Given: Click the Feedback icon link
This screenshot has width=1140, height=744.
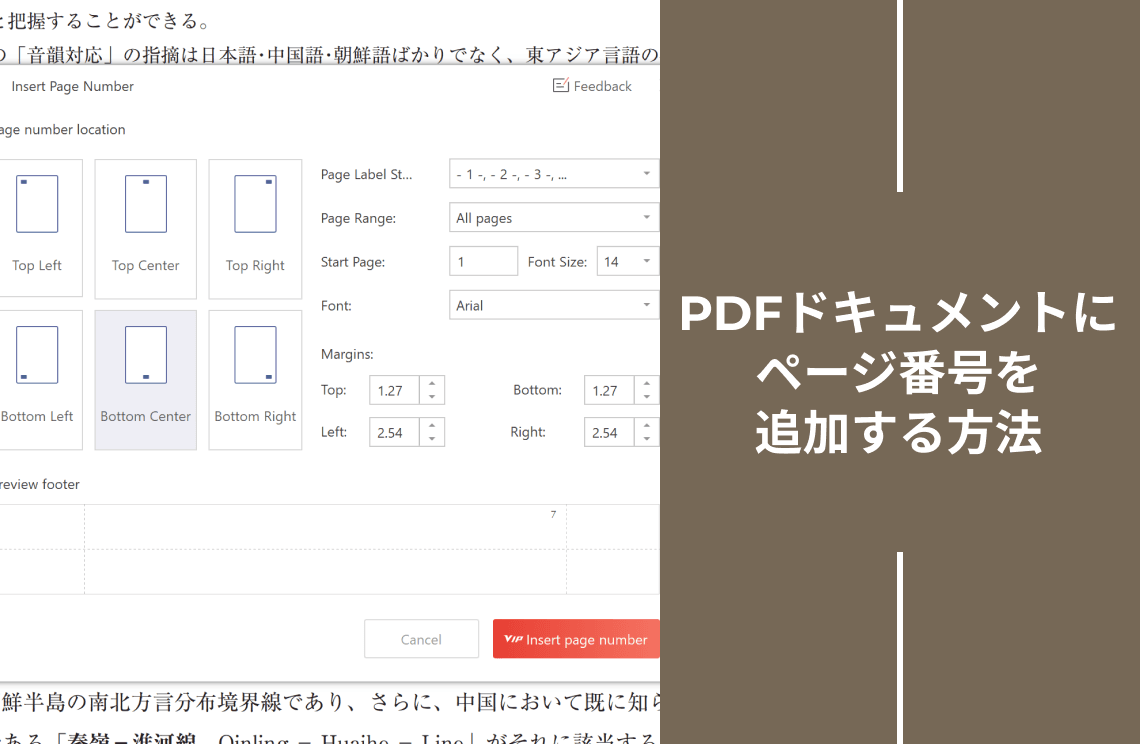Looking at the screenshot, I should coord(592,86).
